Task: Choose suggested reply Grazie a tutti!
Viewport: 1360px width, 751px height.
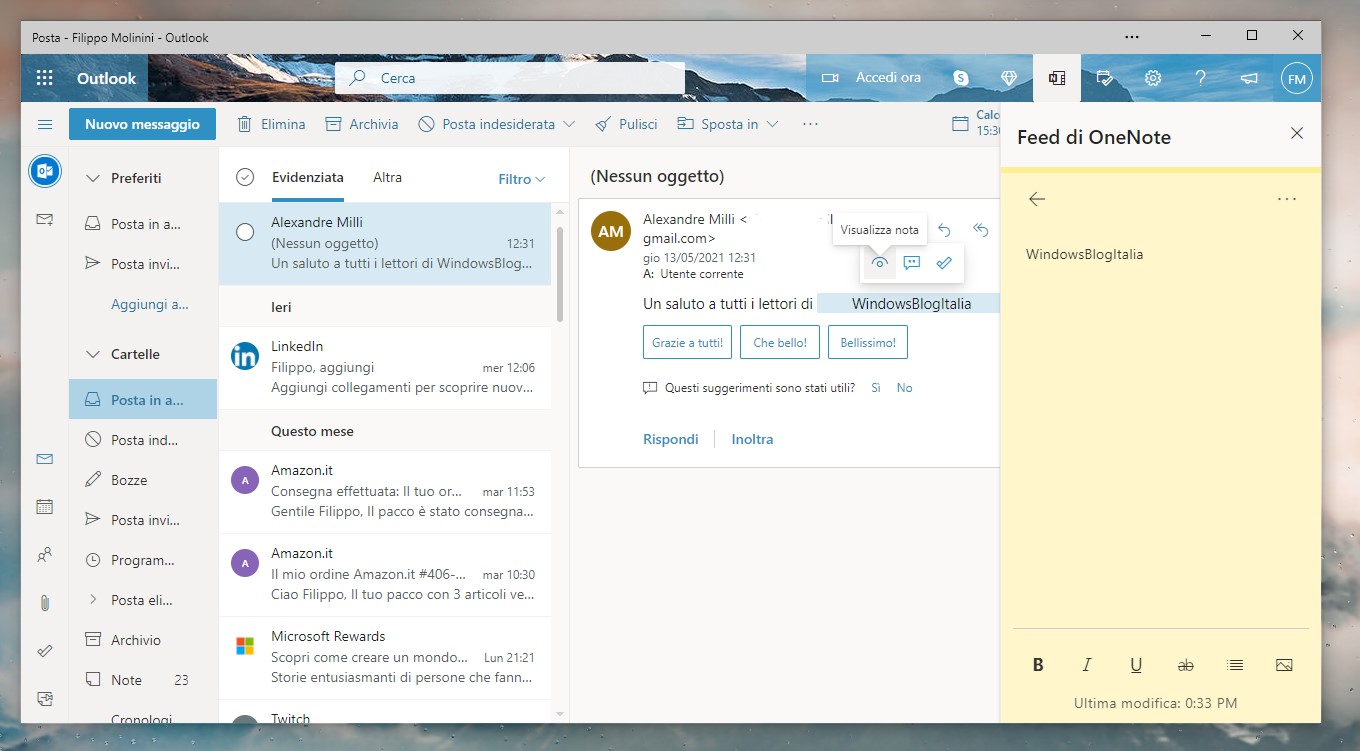Action: point(687,342)
